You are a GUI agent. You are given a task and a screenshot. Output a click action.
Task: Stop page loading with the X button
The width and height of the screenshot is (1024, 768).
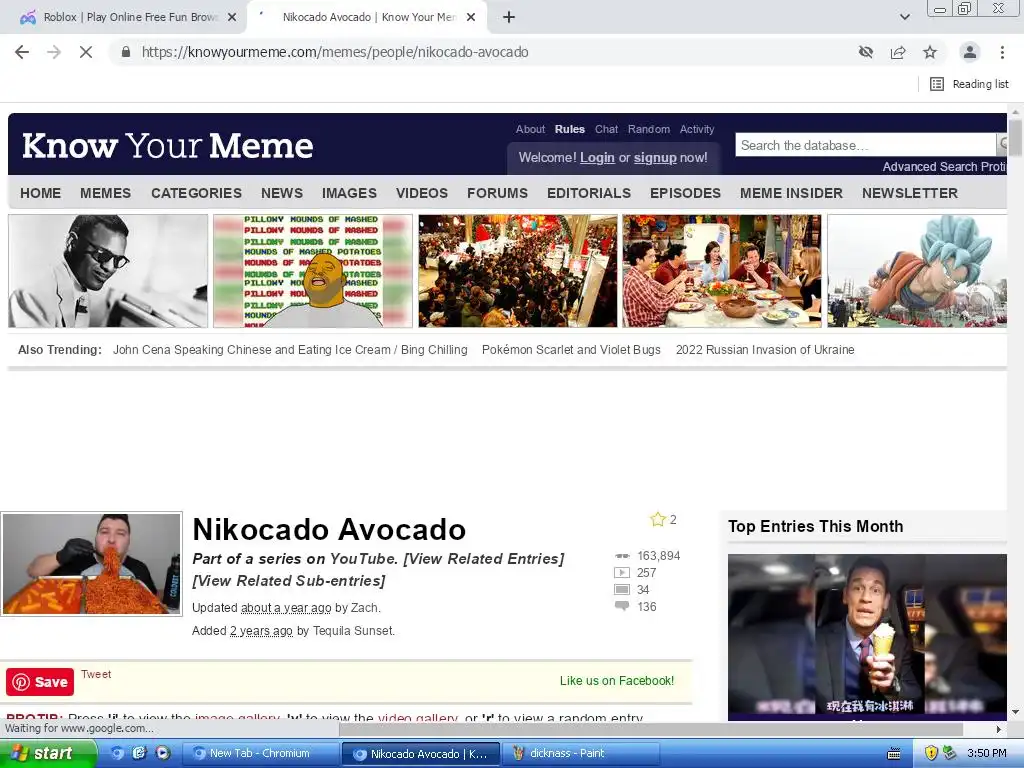pos(86,52)
